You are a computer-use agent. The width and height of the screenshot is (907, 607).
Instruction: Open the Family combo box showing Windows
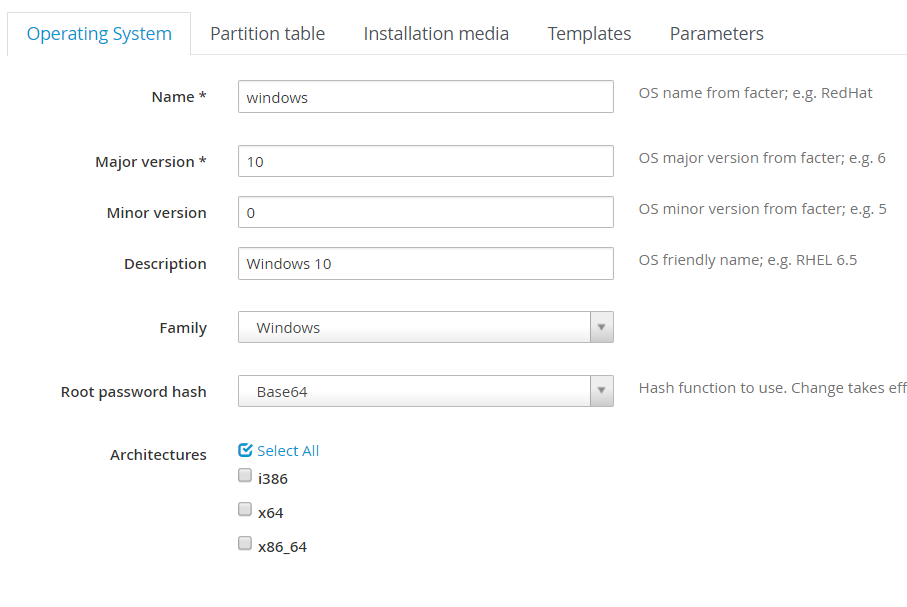coord(426,328)
